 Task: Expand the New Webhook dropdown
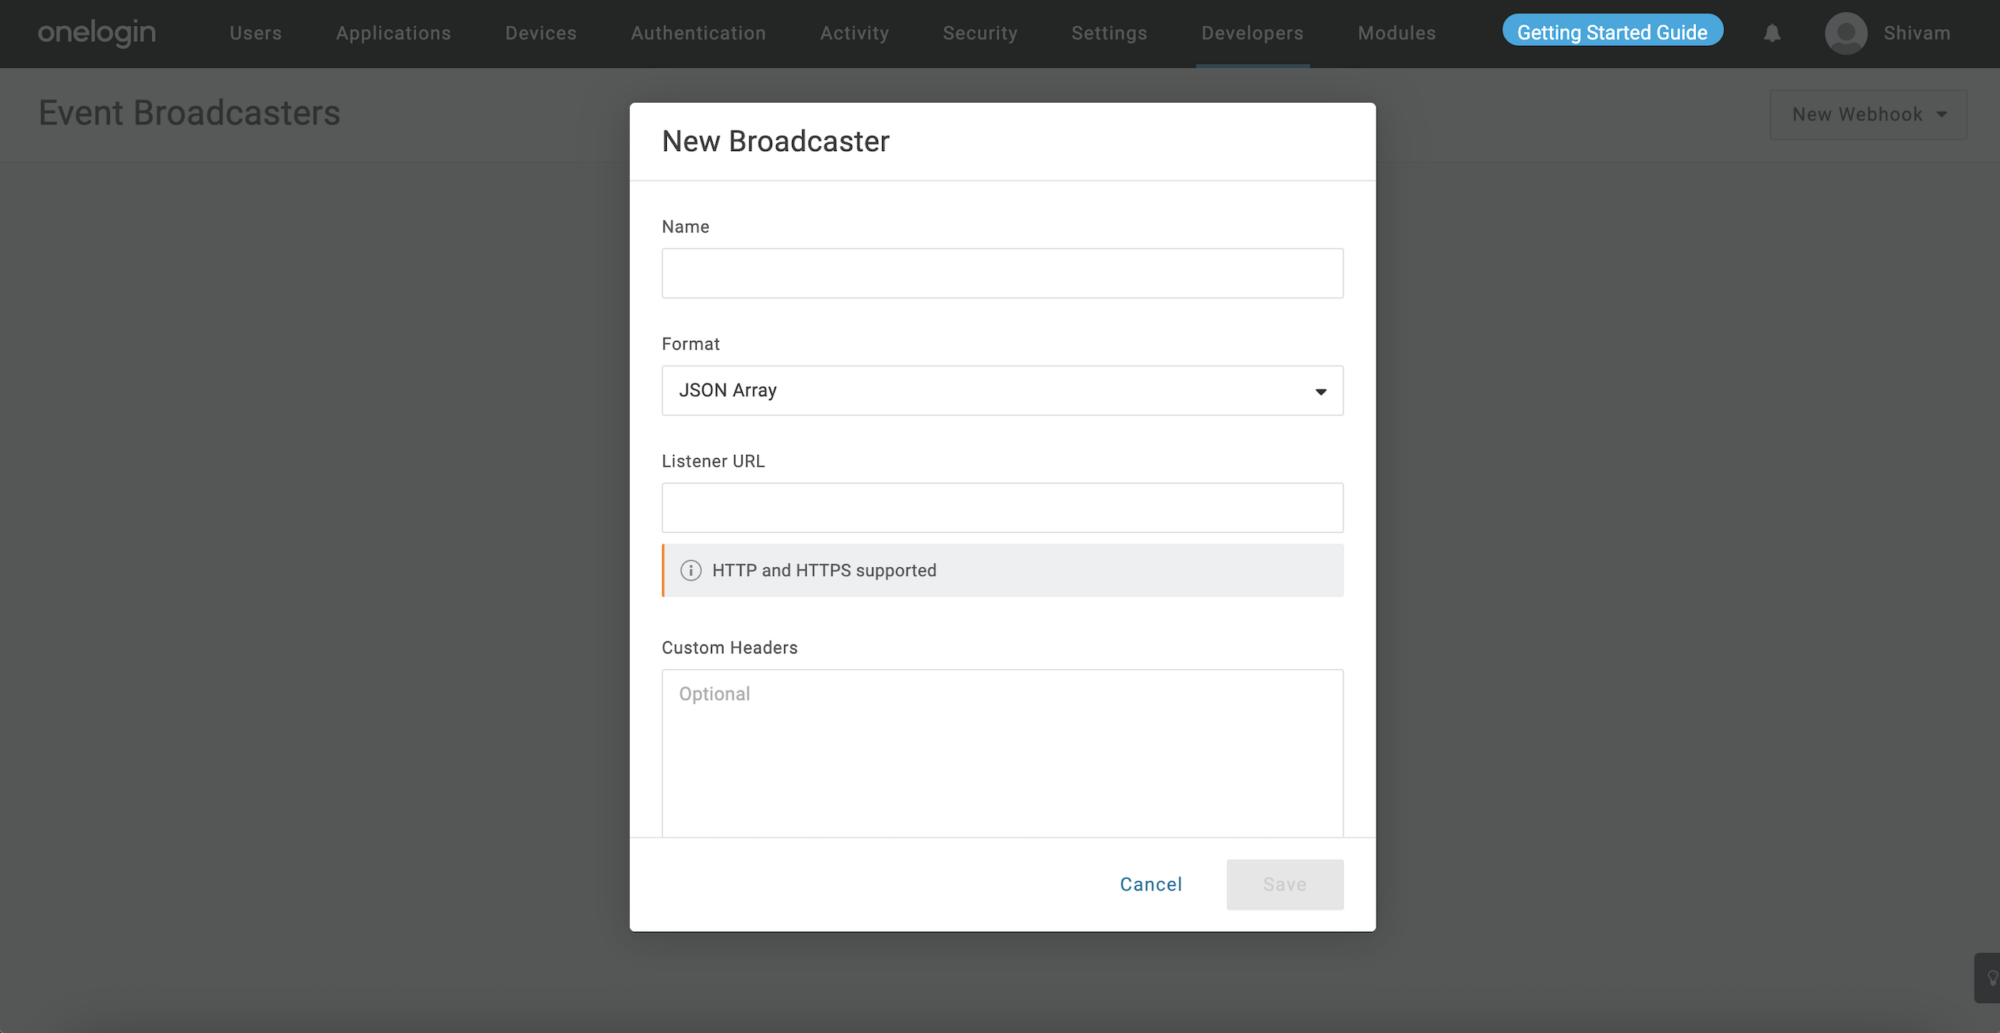click(x=1868, y=114)
